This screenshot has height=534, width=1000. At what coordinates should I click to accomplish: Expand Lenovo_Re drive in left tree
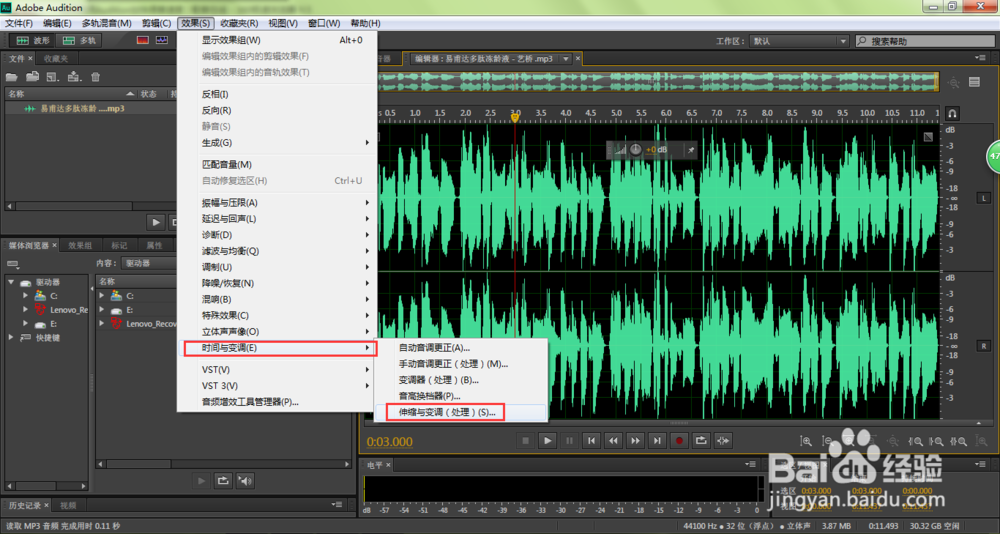click(26, 310)
